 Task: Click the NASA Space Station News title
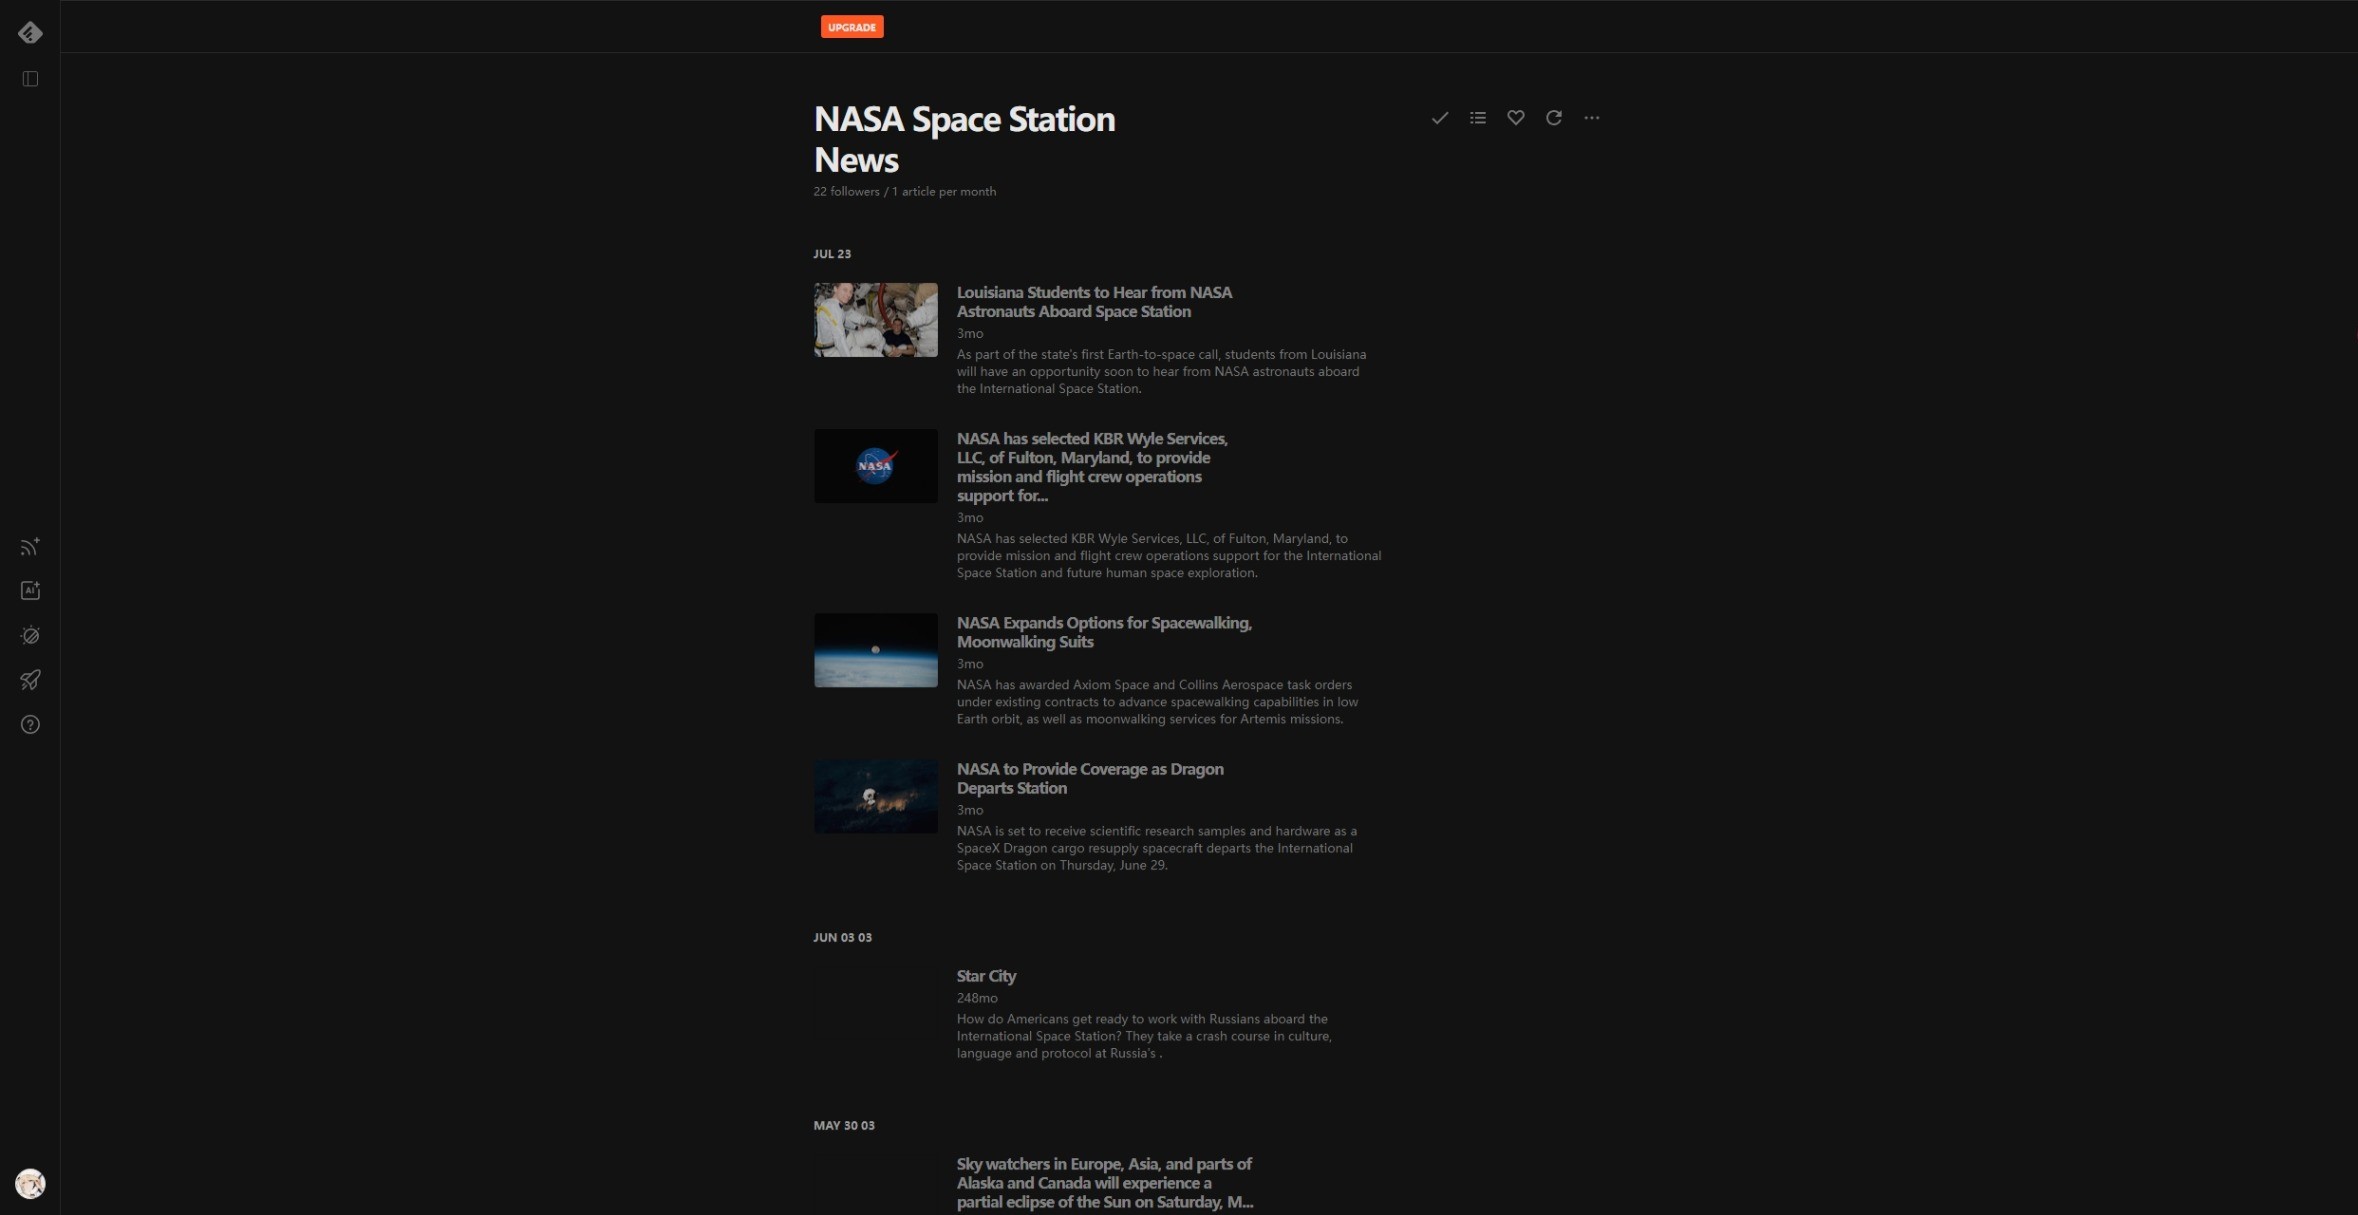964,139
